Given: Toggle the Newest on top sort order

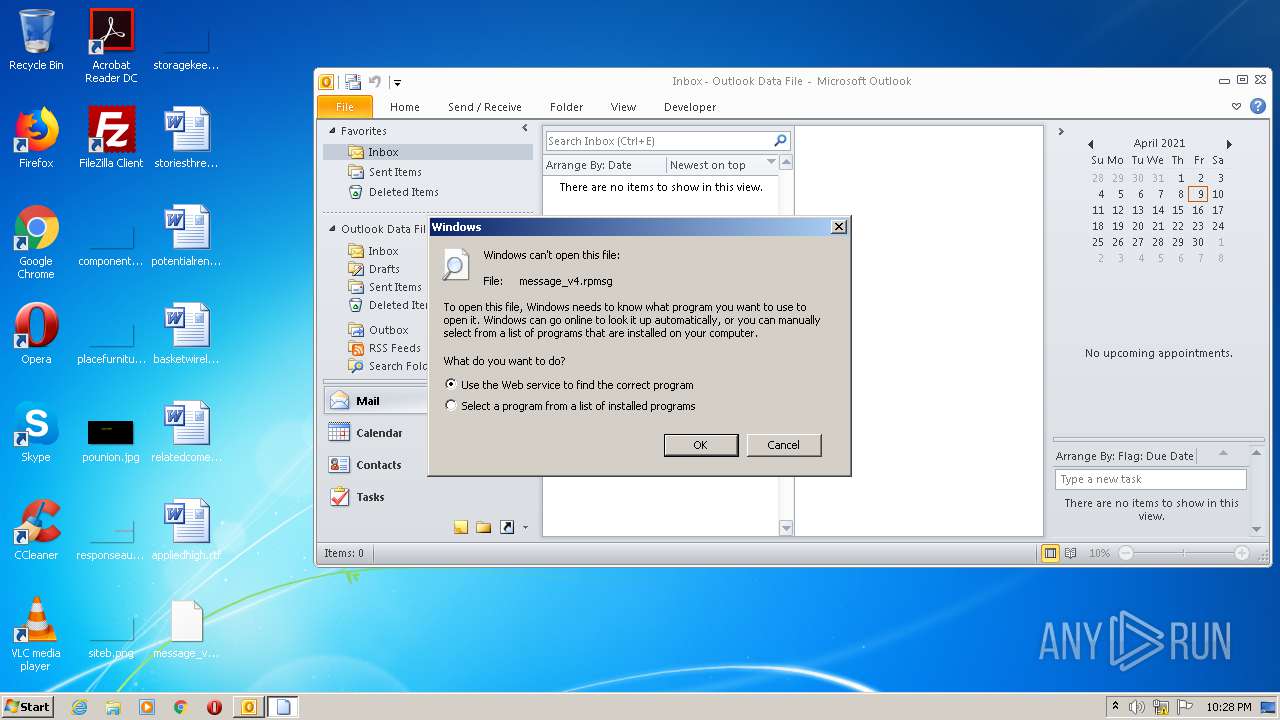Looking at the screenshot, I should pyautogui.click(x=723, y=165).
